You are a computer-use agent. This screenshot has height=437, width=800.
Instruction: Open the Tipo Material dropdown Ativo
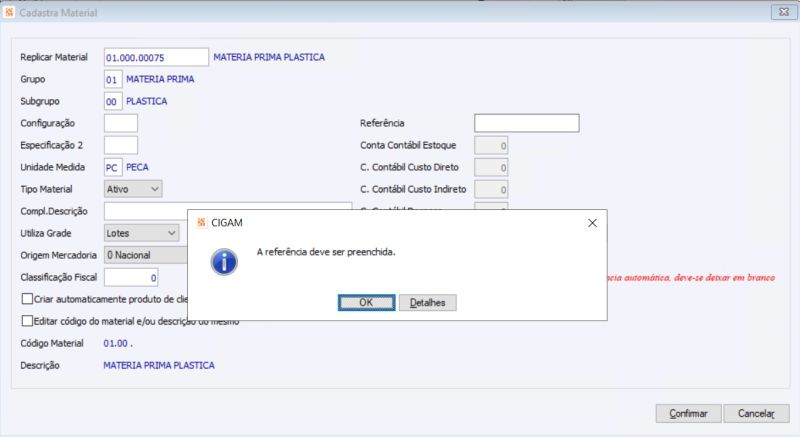point(133,189)
